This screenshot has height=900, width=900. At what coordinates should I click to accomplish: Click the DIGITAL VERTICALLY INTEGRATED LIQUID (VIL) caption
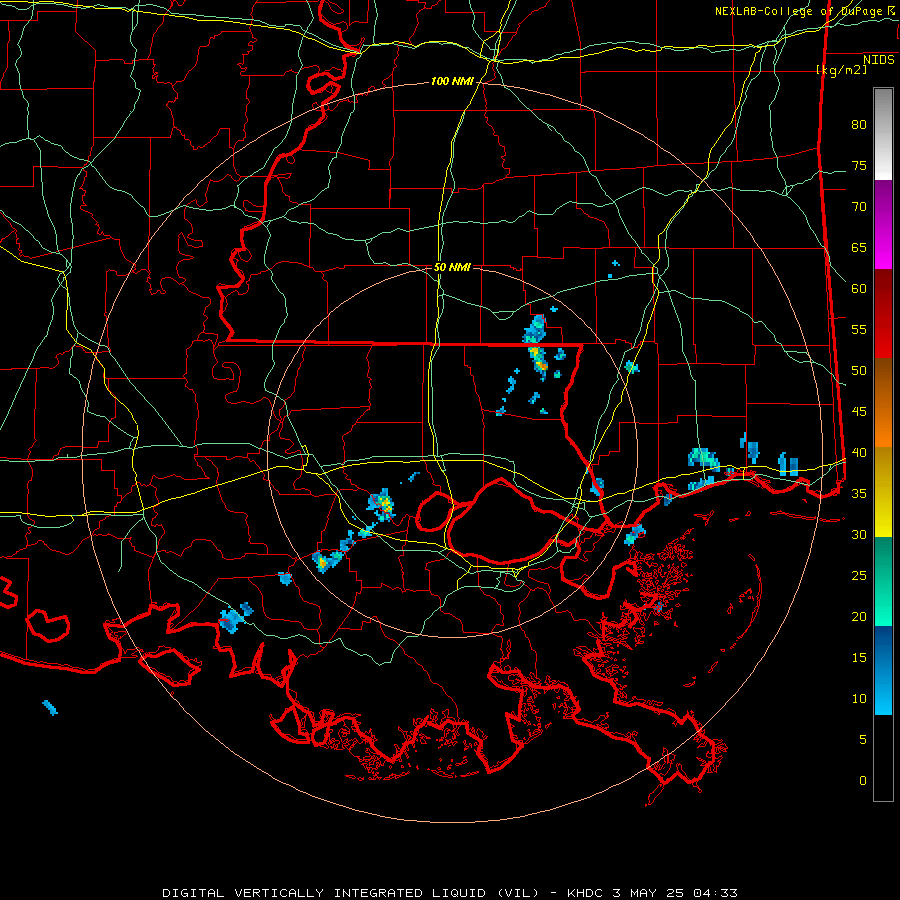[x=350, y=893]
